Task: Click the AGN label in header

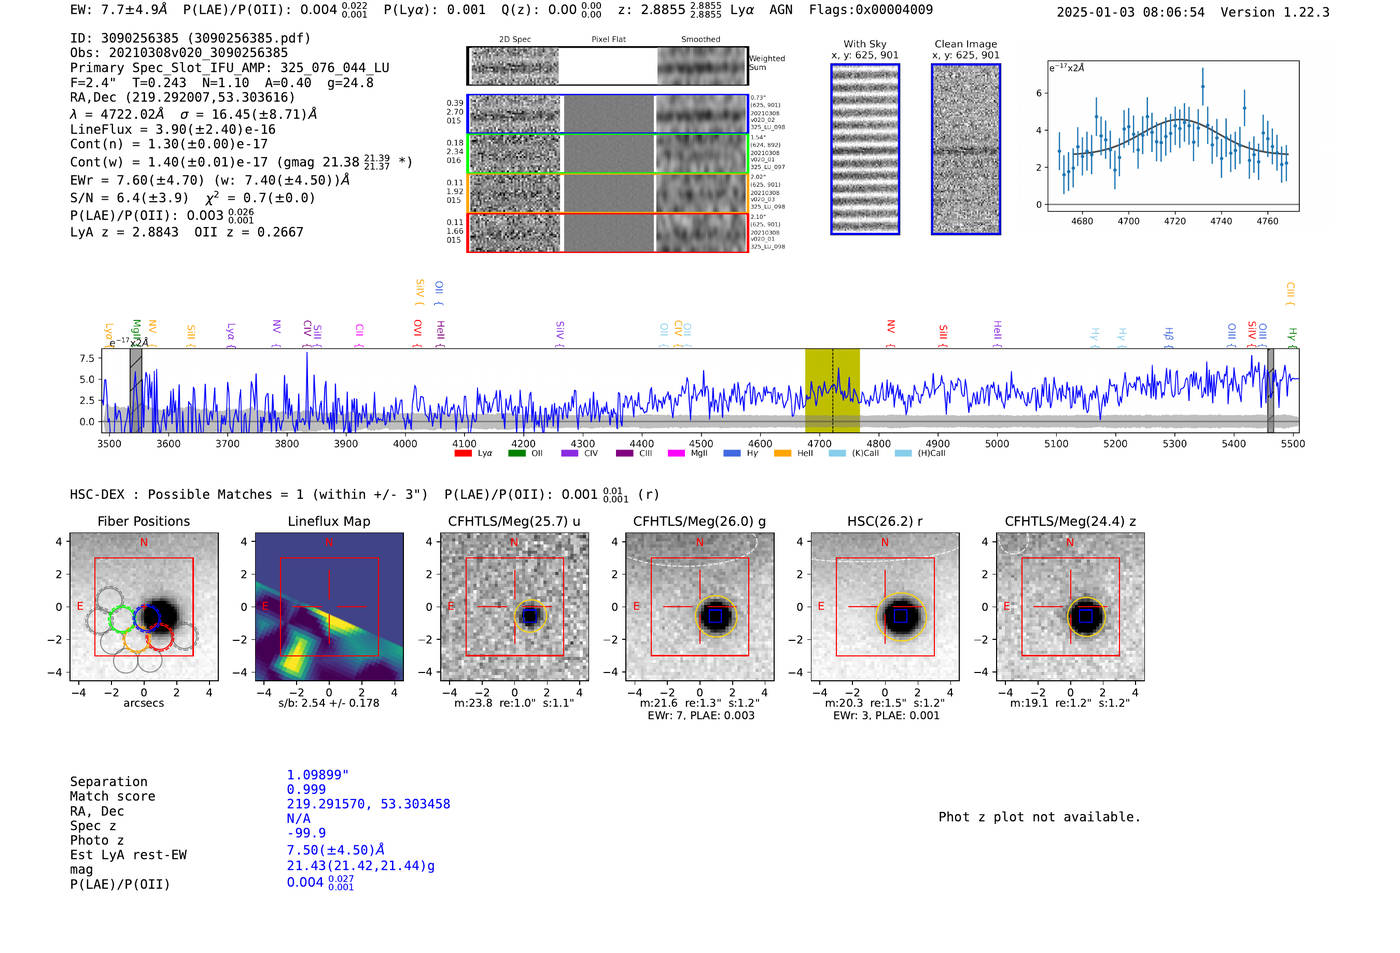Action: 781,9
